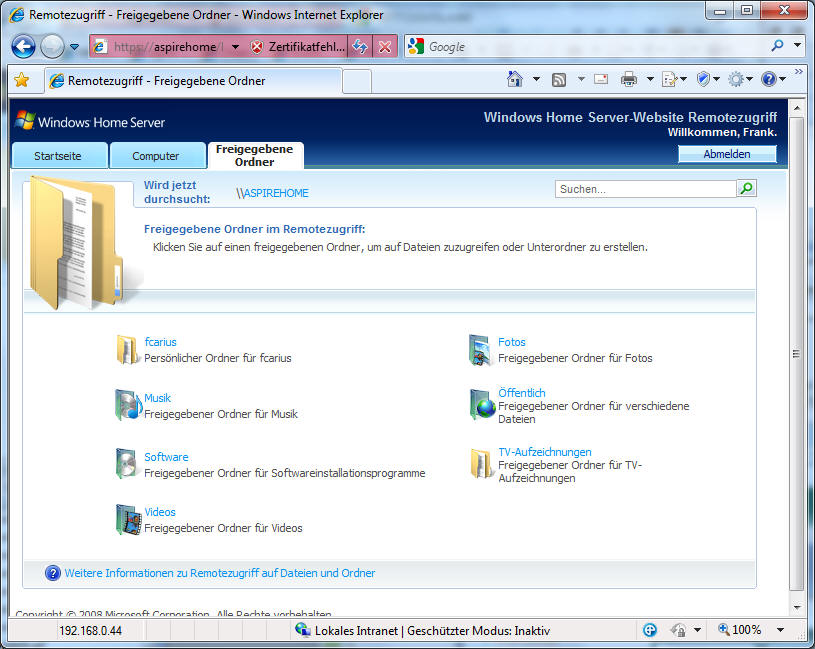Click the Favorites star icon
The image size is (815, 649).
coord(22,80)
